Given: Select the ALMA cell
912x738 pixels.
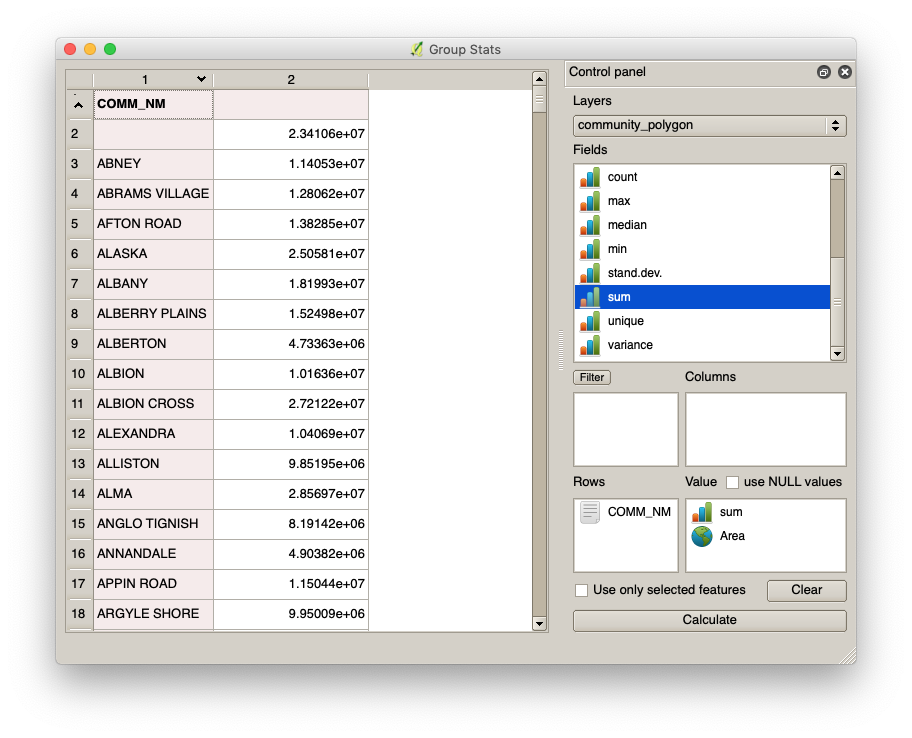Looking at the screenshot, I should click(x=154, y=494).
